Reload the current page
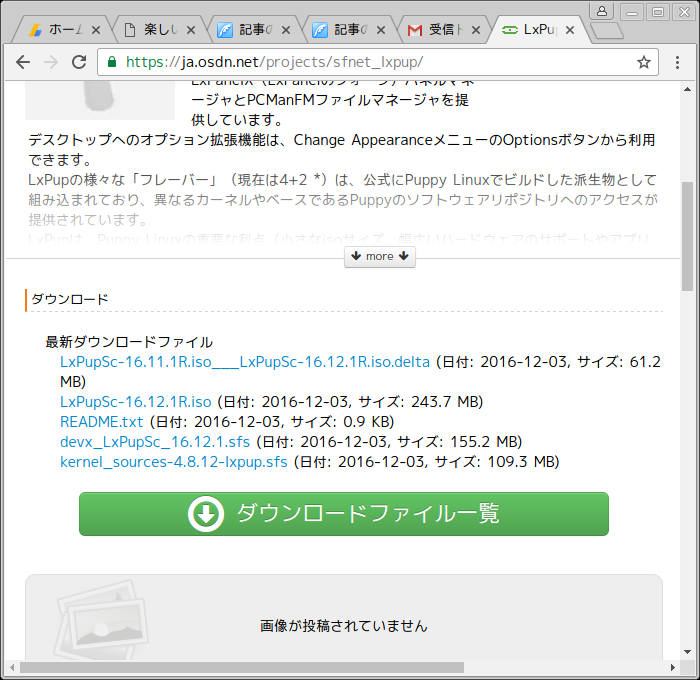This screenshot has height=680, width=700. click(79, 62)
